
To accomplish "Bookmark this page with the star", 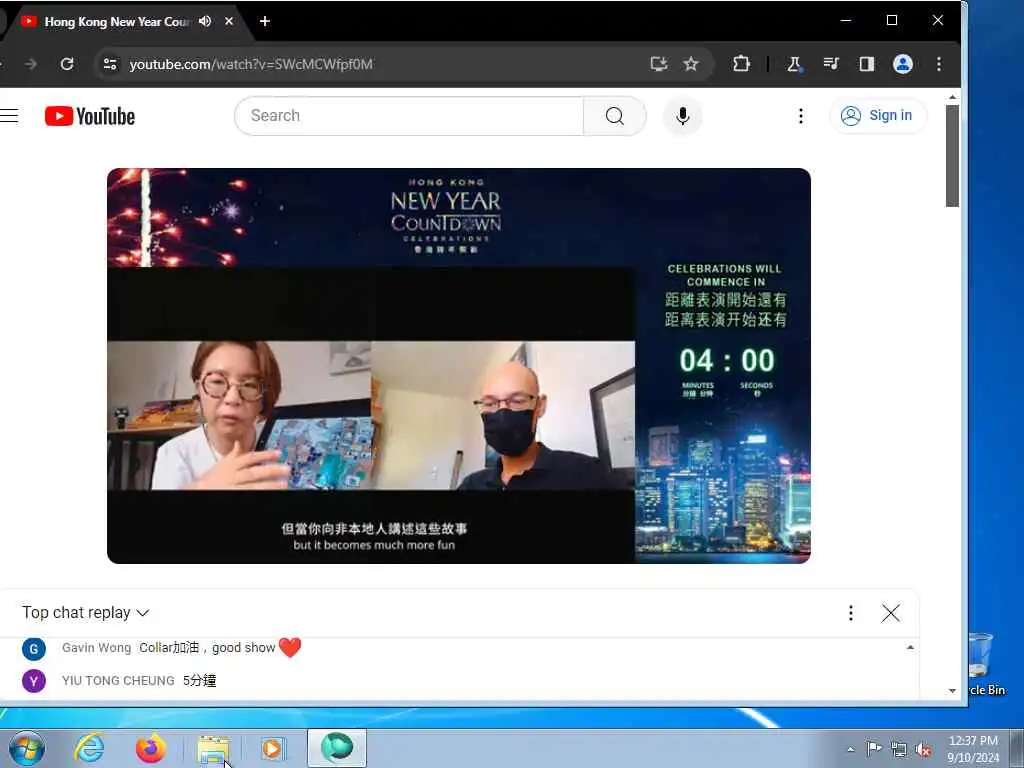I will [x=691, y=64].
